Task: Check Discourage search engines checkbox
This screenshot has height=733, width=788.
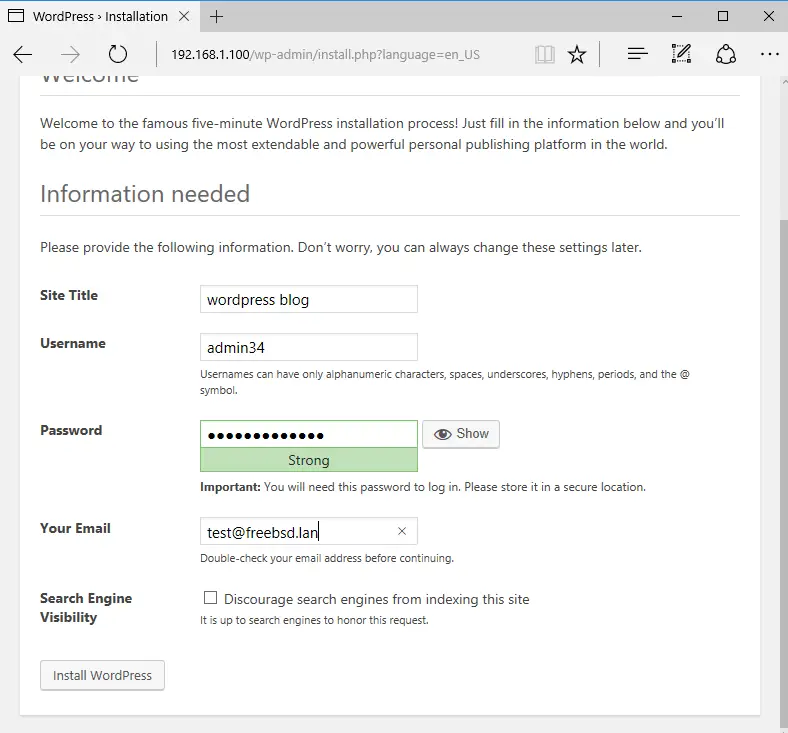Action: 211,598
